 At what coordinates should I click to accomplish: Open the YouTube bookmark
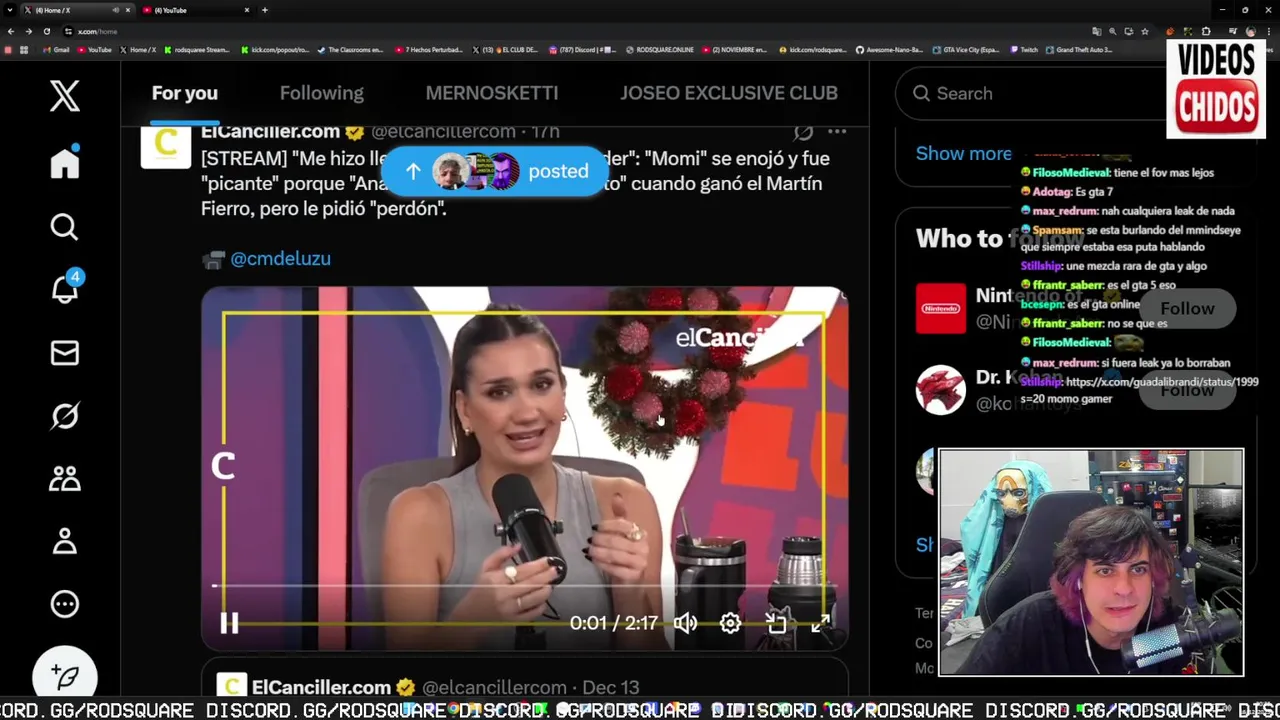(x=94, y=49)
